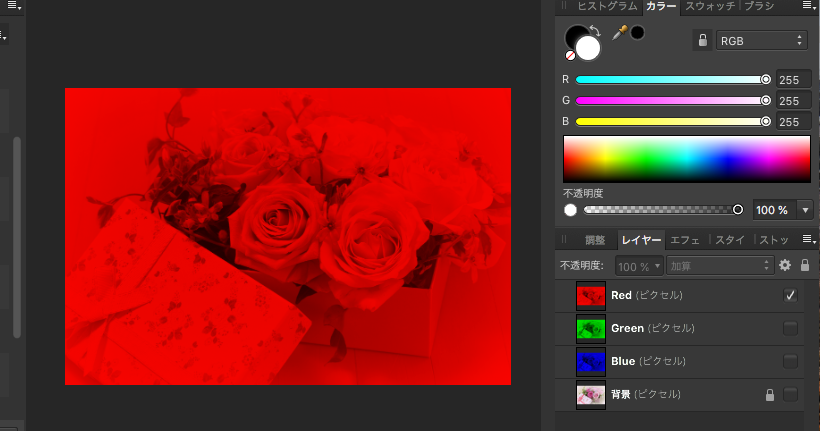Expand the color opacity 100 % dropdown arrow
This screenshot has height=431, width=820.
[x=806, y=210]
